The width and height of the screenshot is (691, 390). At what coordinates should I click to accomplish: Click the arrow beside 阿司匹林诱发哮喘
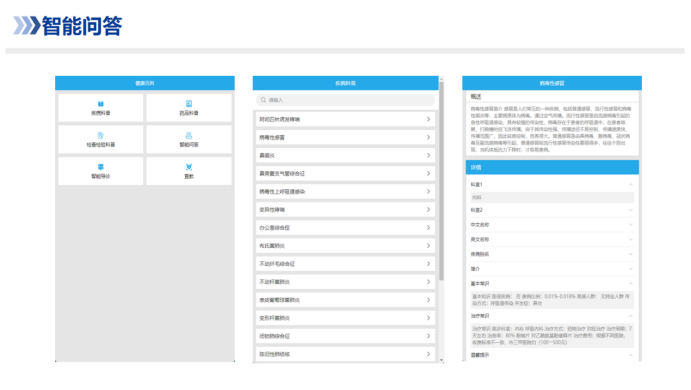(x=428, y=119)
